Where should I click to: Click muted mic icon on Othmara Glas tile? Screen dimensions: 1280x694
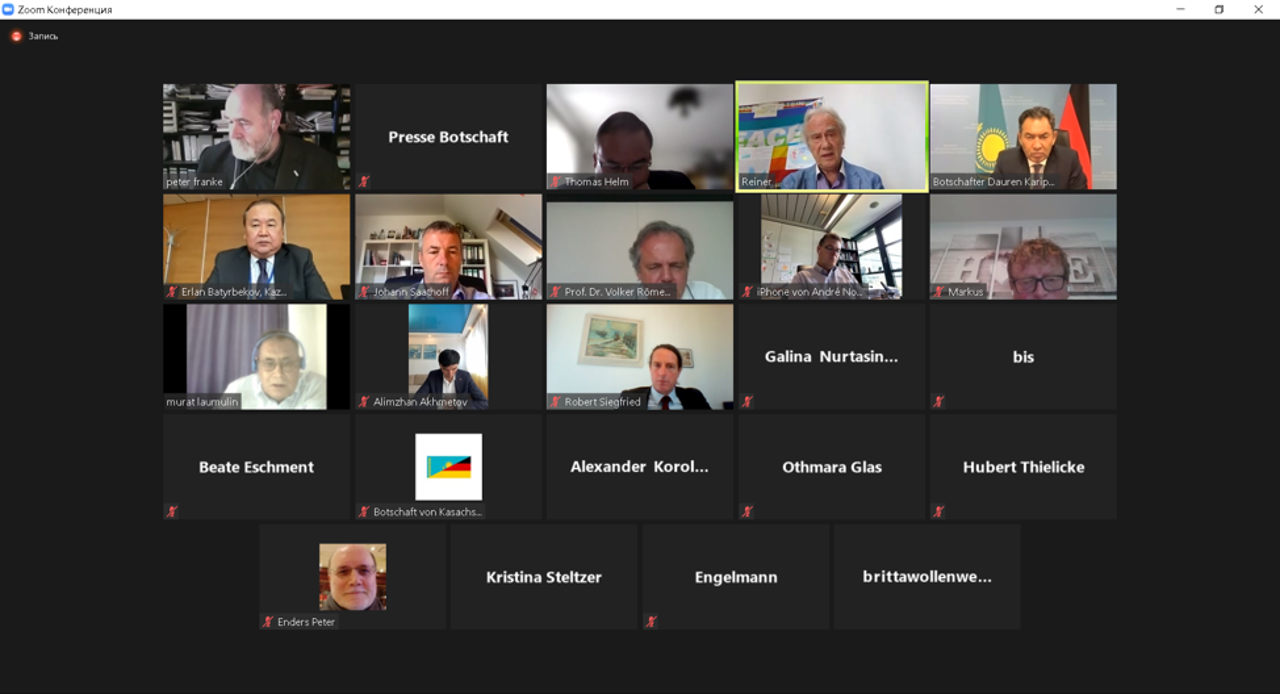coord(747,511)
